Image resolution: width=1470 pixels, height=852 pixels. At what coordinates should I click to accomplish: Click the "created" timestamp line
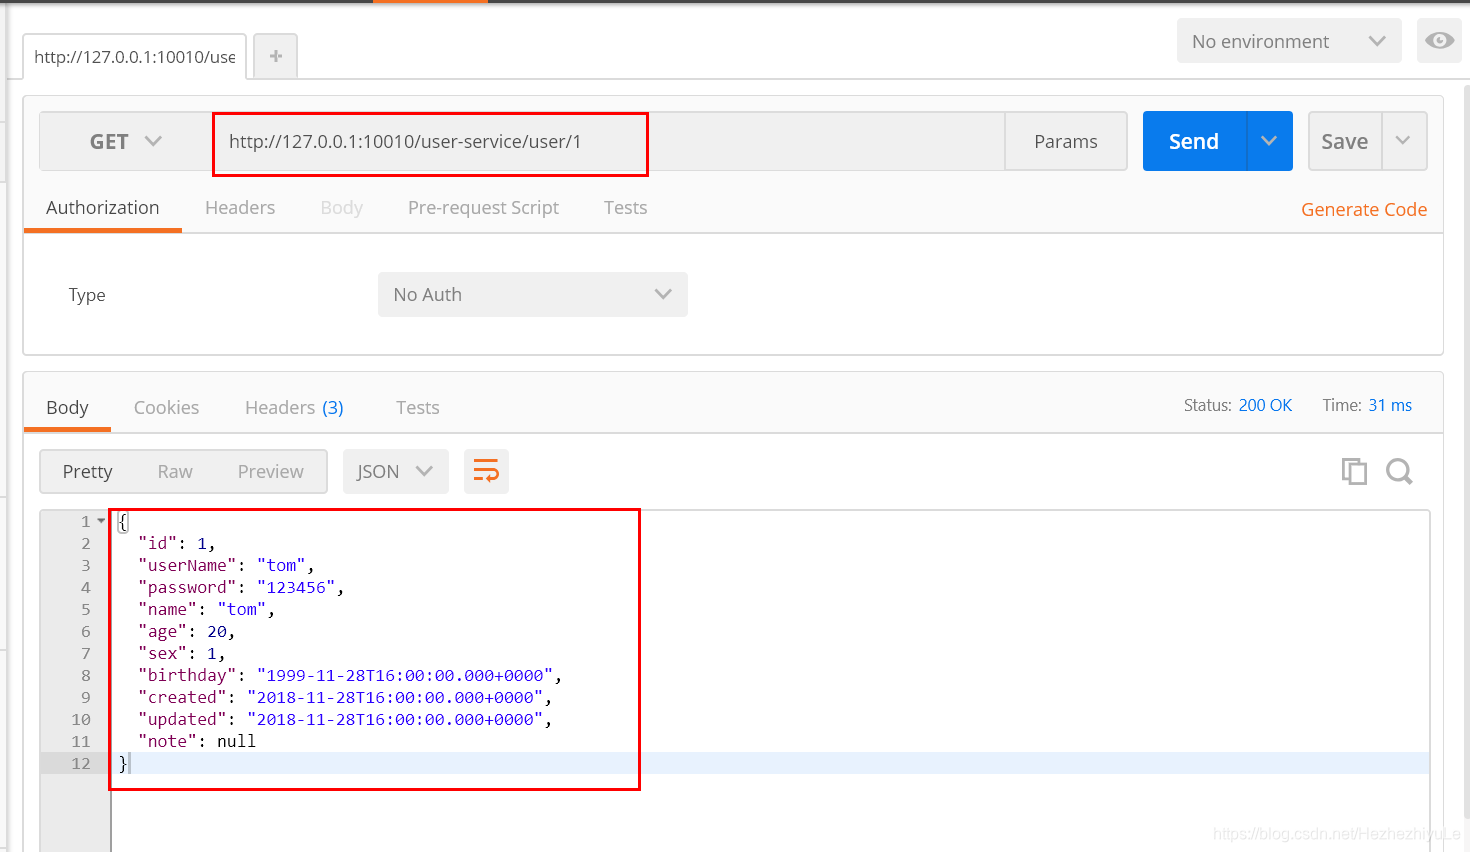click(345, 697)
